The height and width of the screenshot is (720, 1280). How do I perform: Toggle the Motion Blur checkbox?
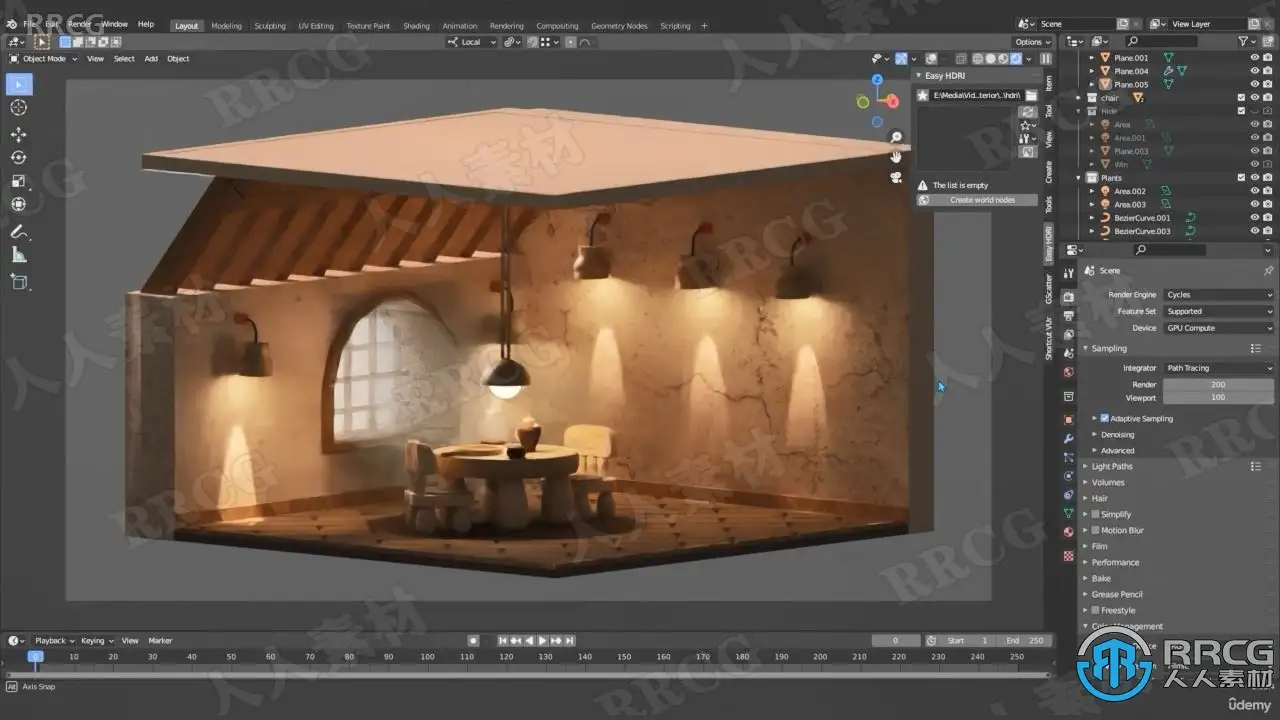pos(1096,530)
